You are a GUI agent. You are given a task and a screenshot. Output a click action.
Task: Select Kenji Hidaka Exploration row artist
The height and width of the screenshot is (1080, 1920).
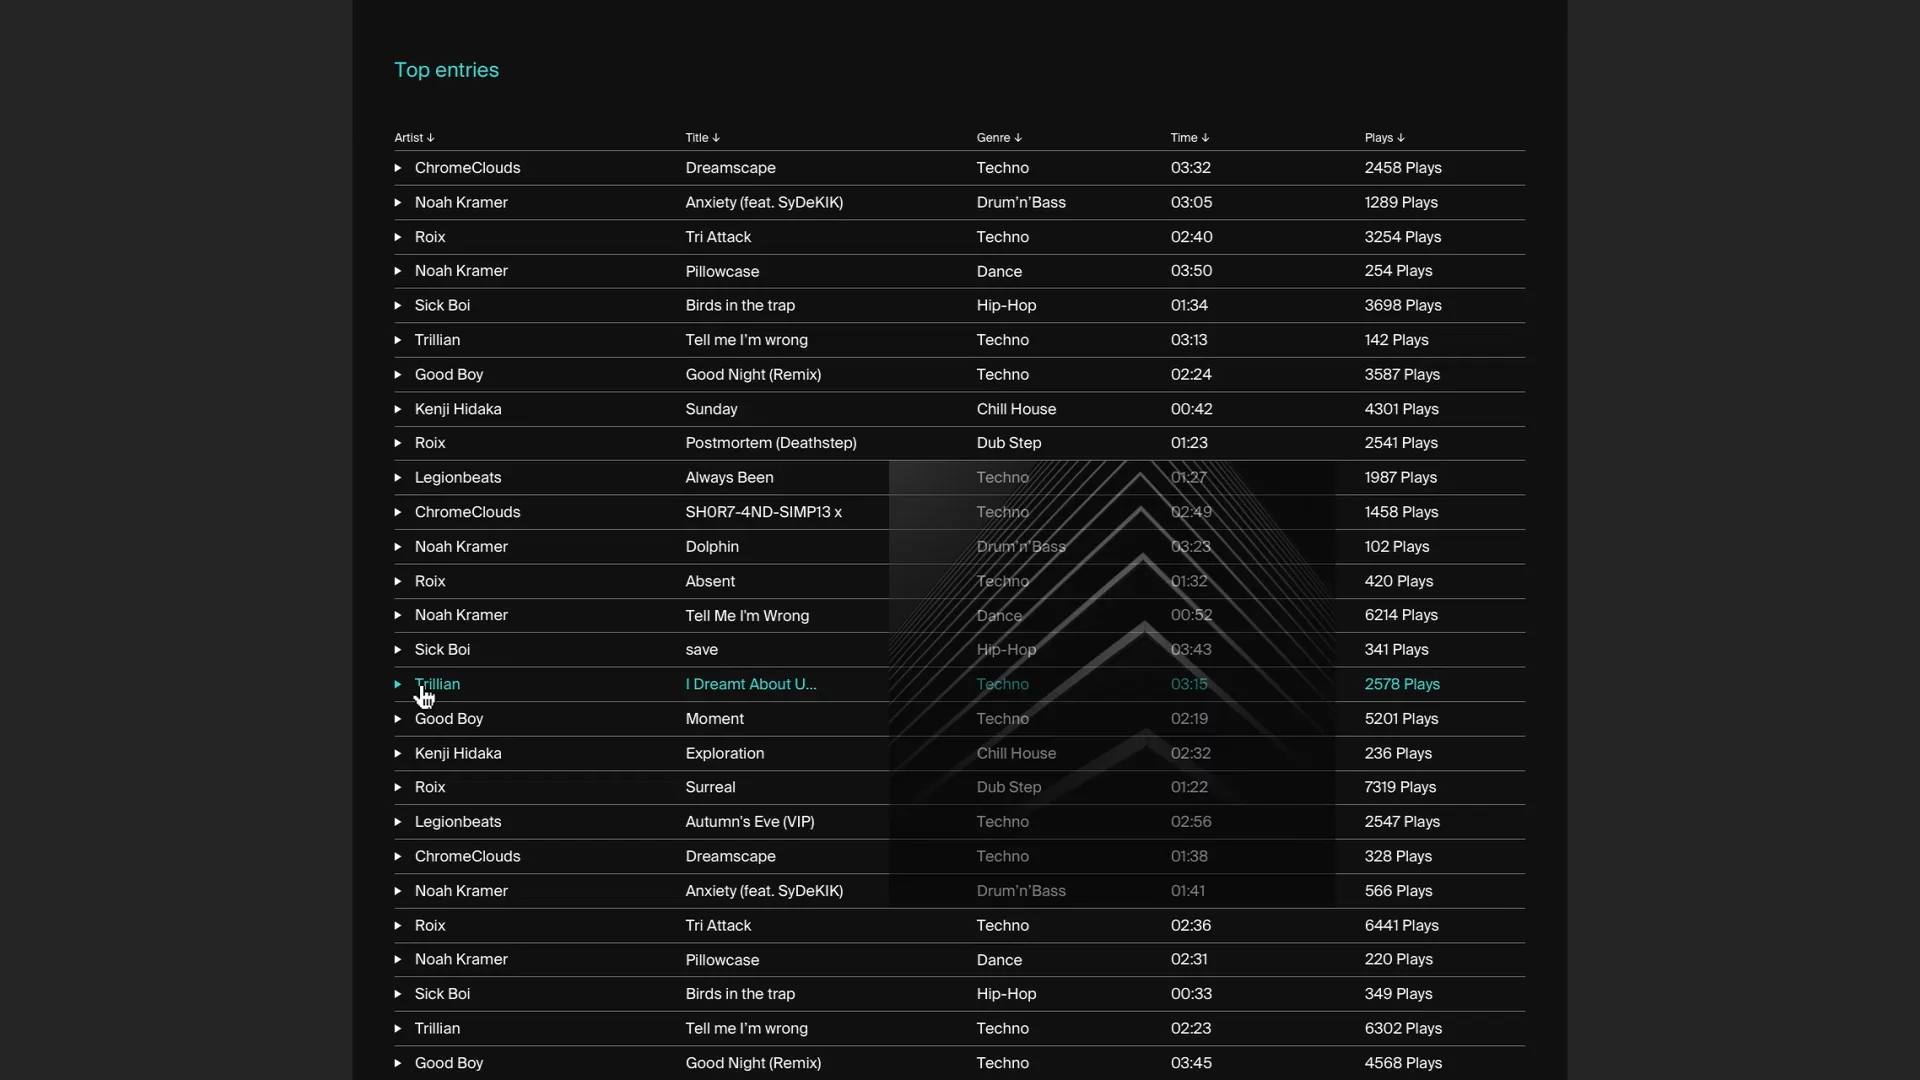[x=458, y=754]
